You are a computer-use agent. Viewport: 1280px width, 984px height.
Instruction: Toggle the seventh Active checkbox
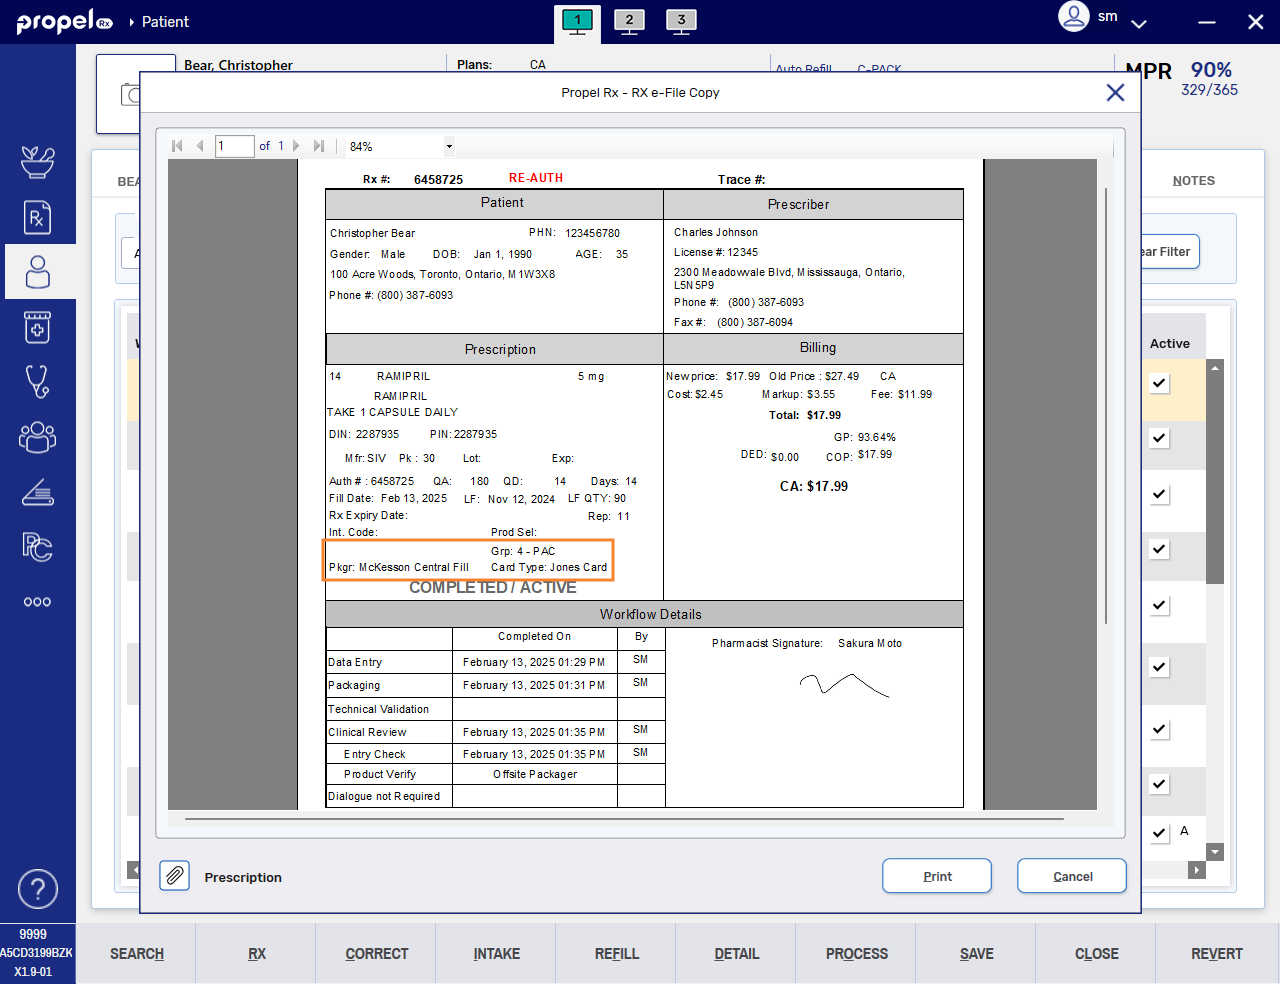(1160, 729)
